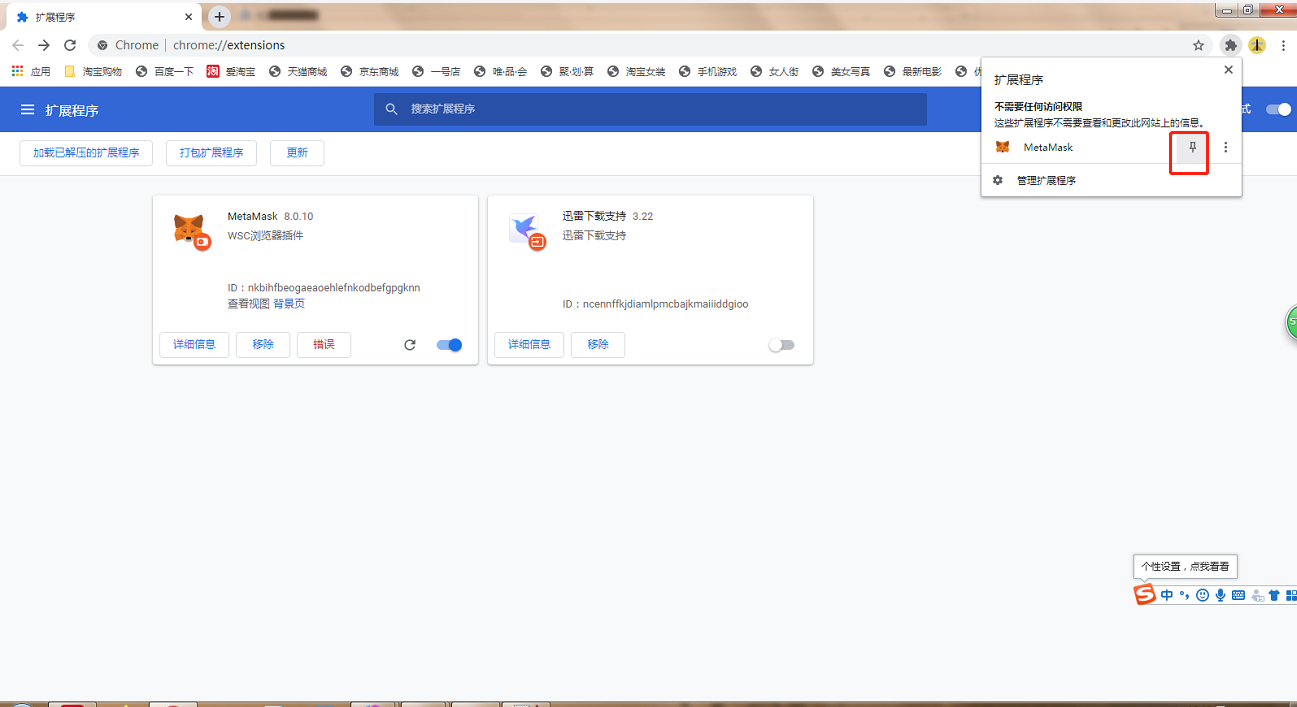Image resolution: width=1297 pixels, height=707 pixels.
Task: Toggle developer mode switch in header
Action: tap(1278, 109)
